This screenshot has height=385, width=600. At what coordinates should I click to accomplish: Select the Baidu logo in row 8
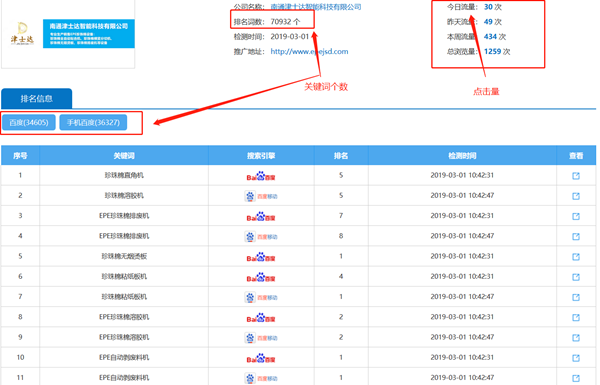[261, 318]
